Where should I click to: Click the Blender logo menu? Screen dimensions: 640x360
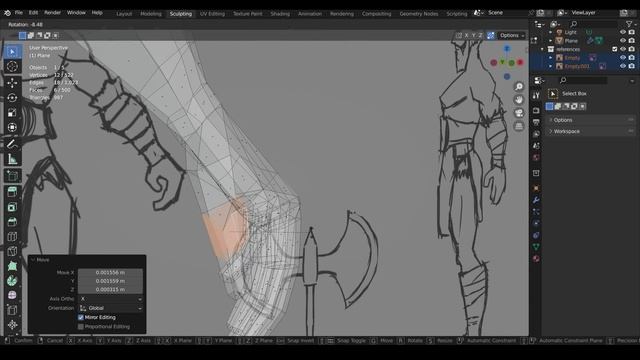(7, 13)
